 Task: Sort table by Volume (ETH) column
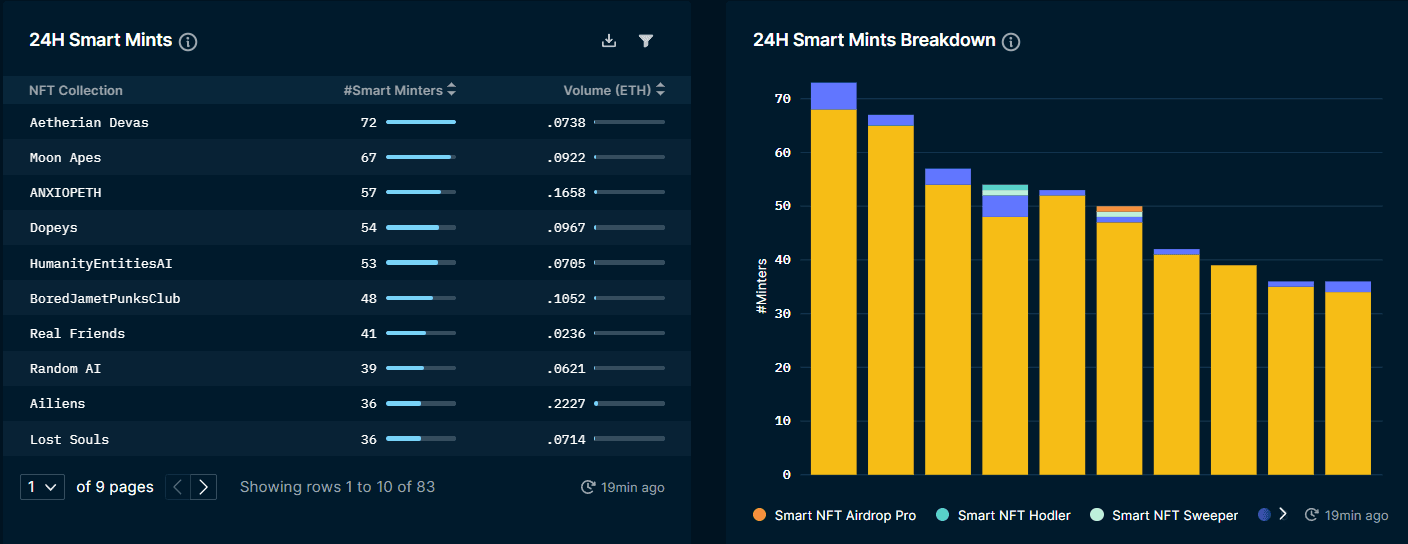pyautogui.click(x=614, y=90)
